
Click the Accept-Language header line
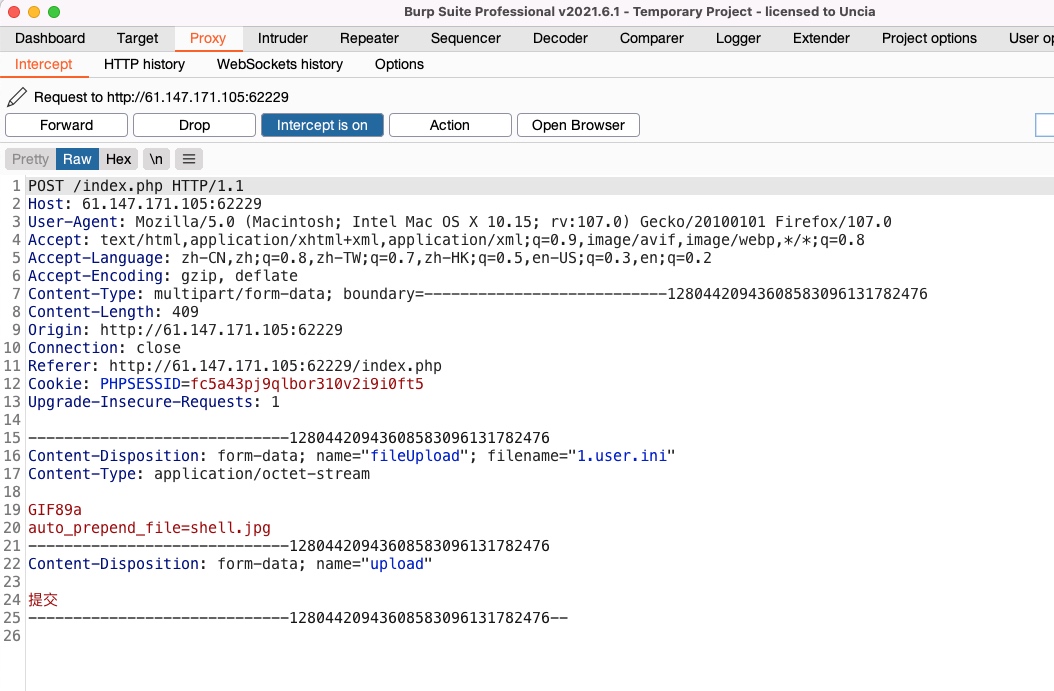coord(369,258)
